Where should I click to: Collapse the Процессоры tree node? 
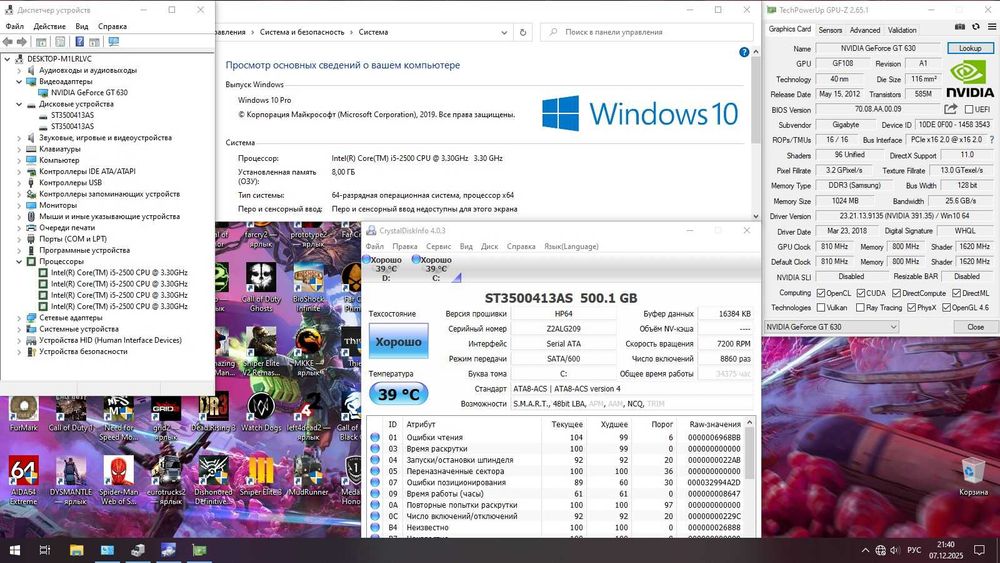click(x=19, y=261)
